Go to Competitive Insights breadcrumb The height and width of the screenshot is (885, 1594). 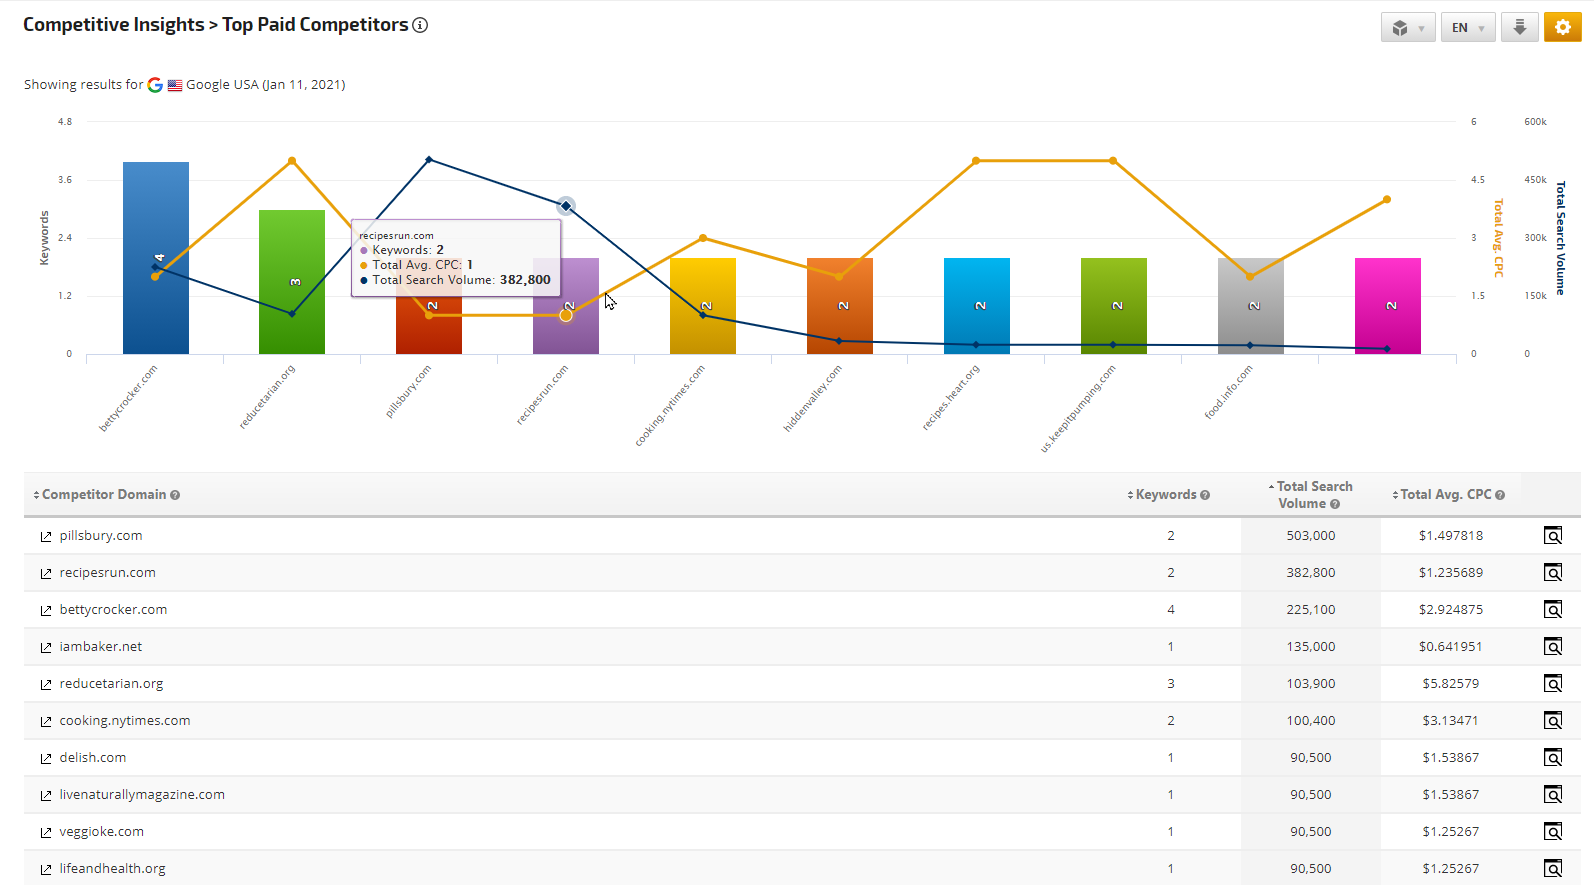click(113, 25)
